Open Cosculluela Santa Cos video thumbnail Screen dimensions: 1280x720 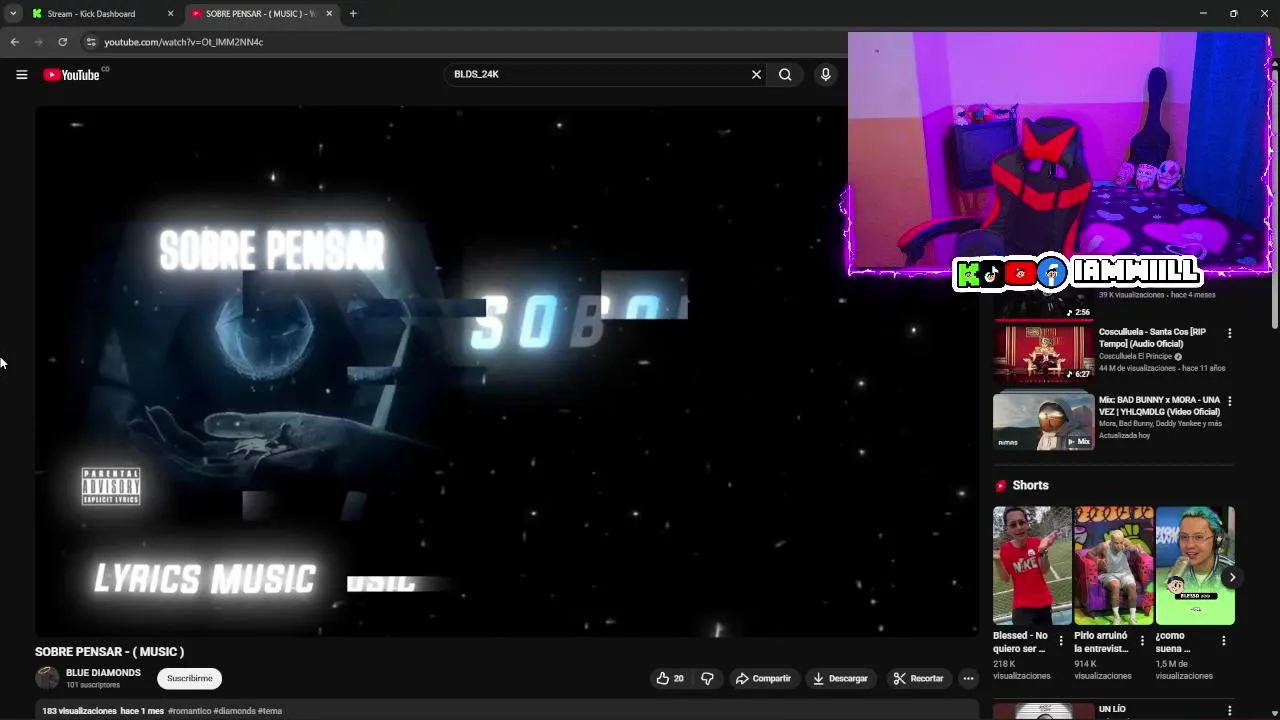click(1043, 353)
